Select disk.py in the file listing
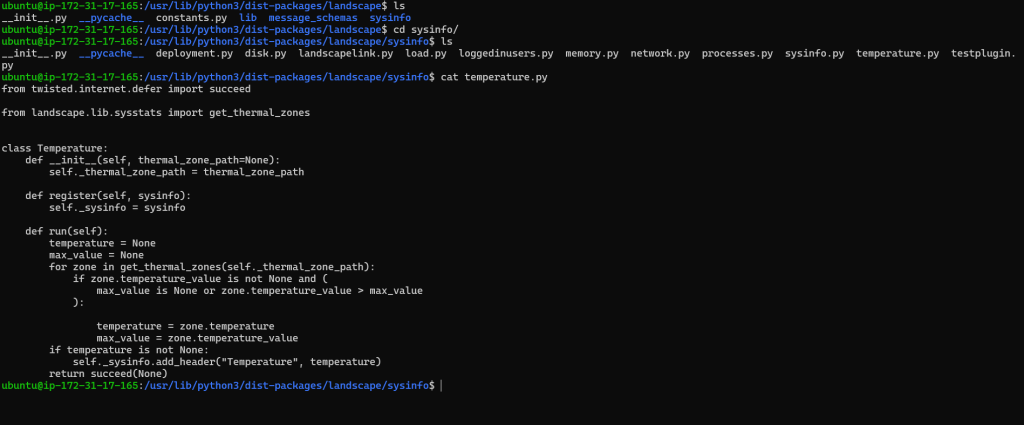Image resolution: width=1024 pixels, height=425 pixels. click(x=265, y=52)
